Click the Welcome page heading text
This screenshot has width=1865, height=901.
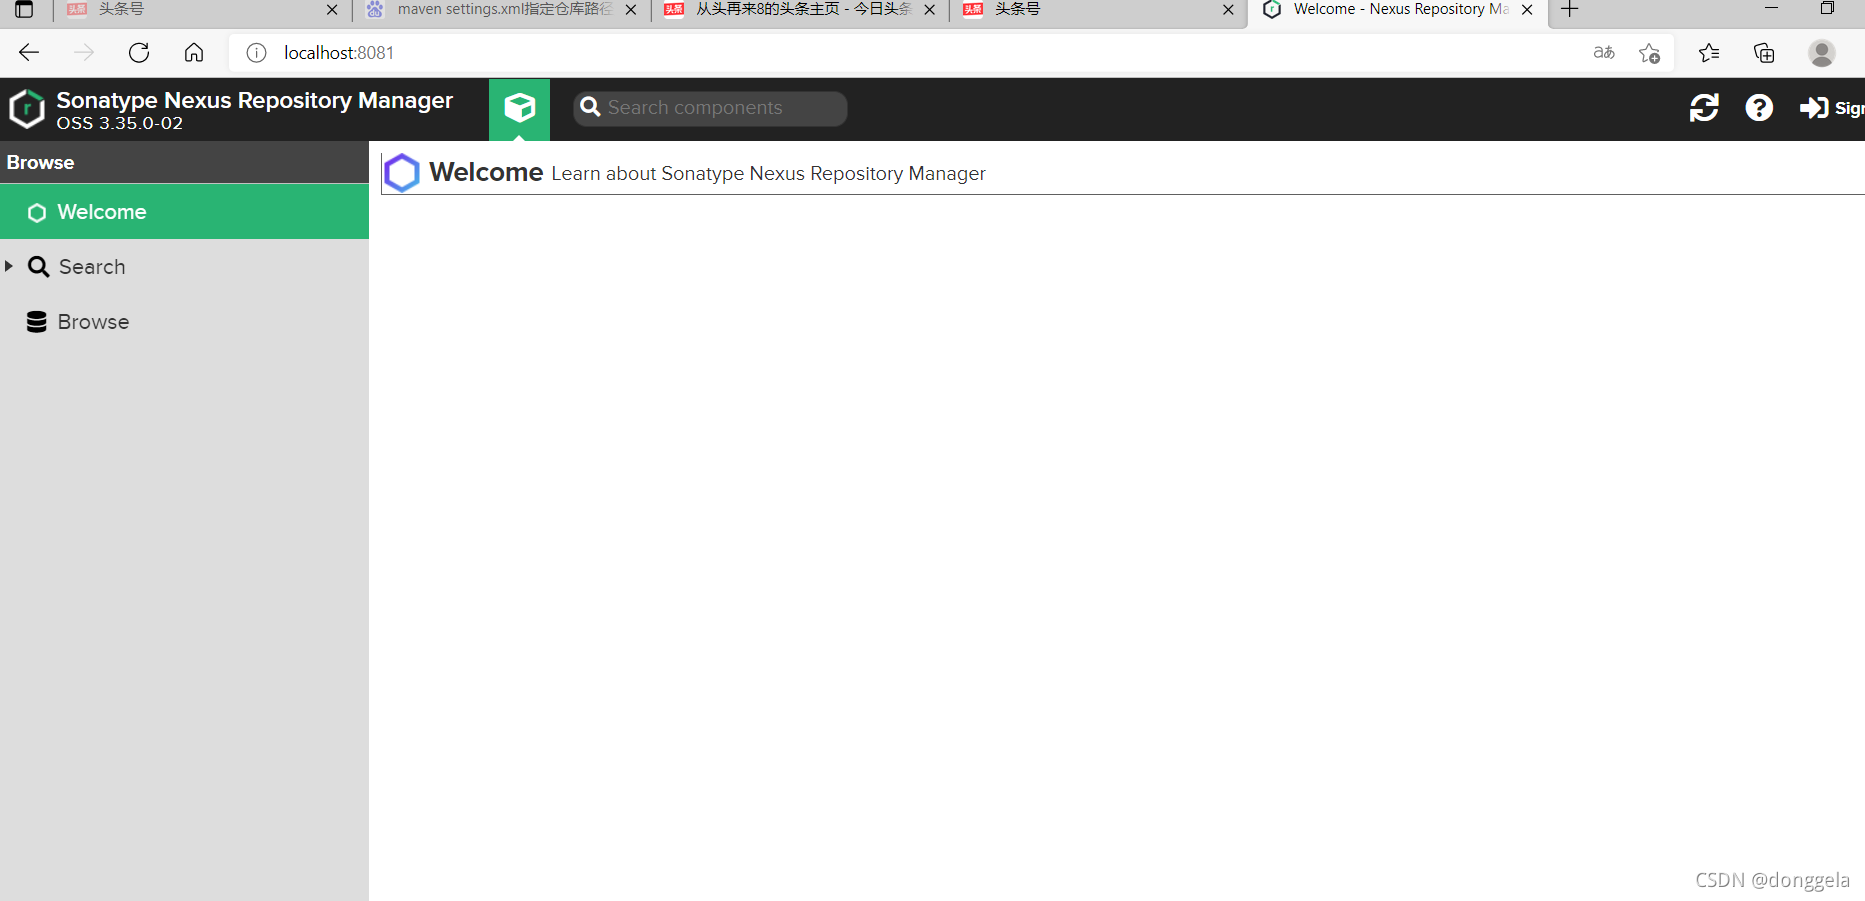486,172
